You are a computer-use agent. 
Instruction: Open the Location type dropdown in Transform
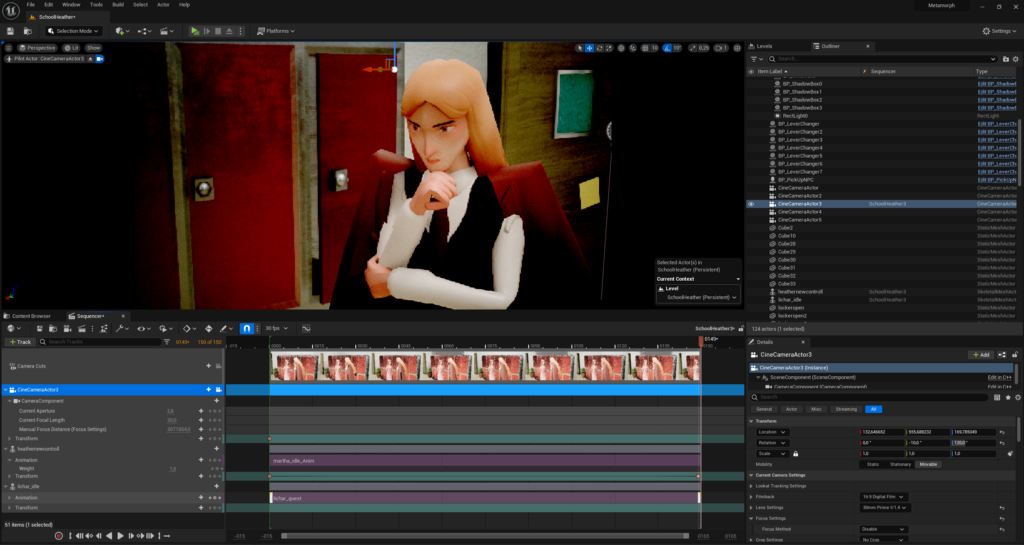click(x=773, y=432)
